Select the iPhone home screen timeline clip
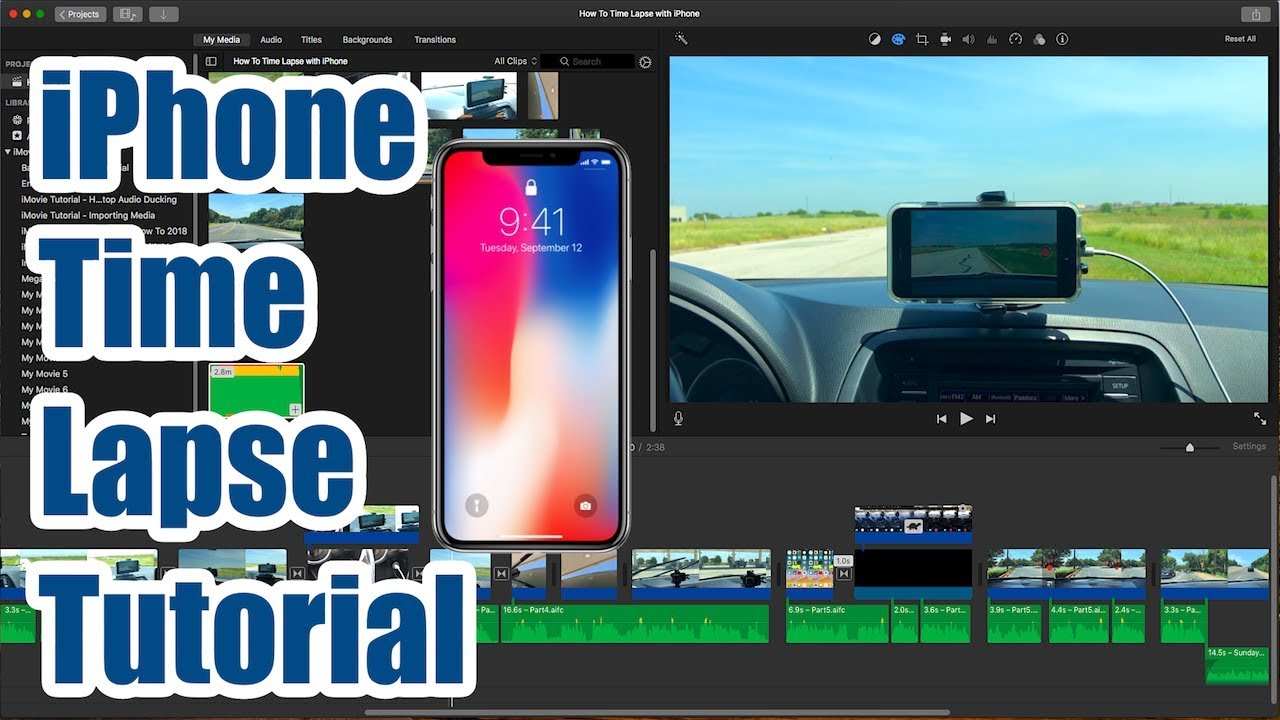The height and width of the screenshot is (720, 1280). point(809,573)
